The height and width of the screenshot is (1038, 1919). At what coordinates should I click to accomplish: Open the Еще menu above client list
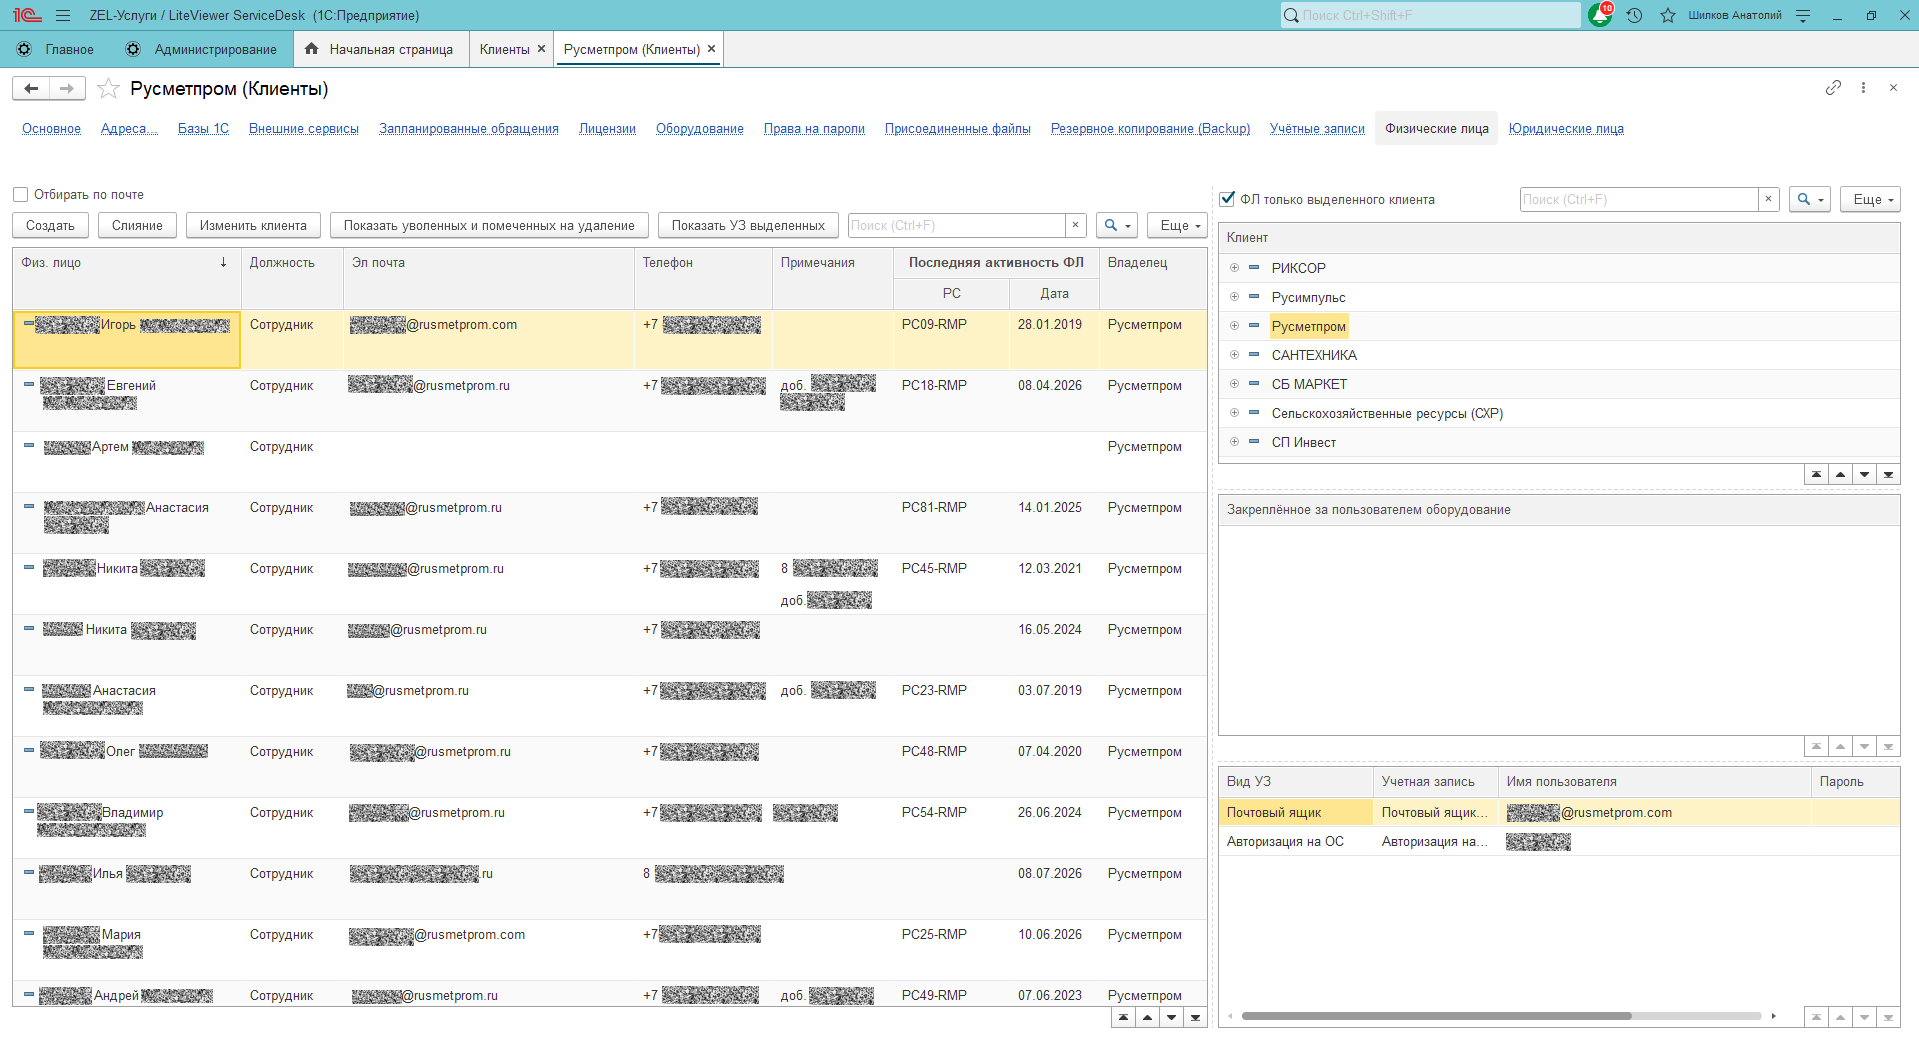pyautogui.click(x=1870, y=199)
